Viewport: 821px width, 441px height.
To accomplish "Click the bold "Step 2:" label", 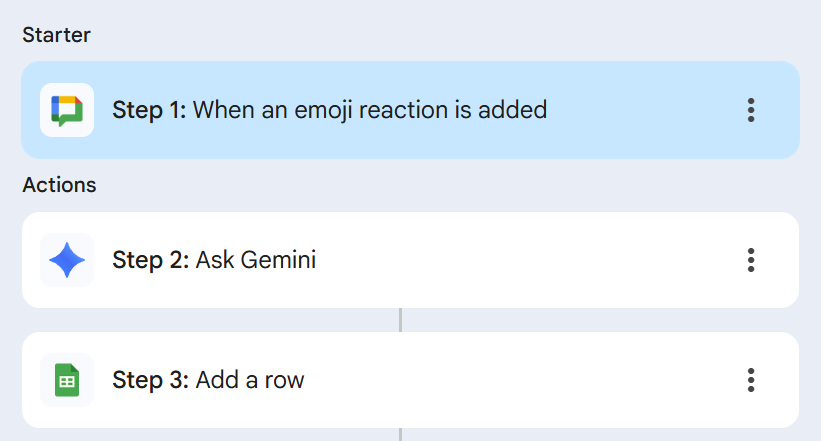I will pyautogui.click(x=150, y=260).
